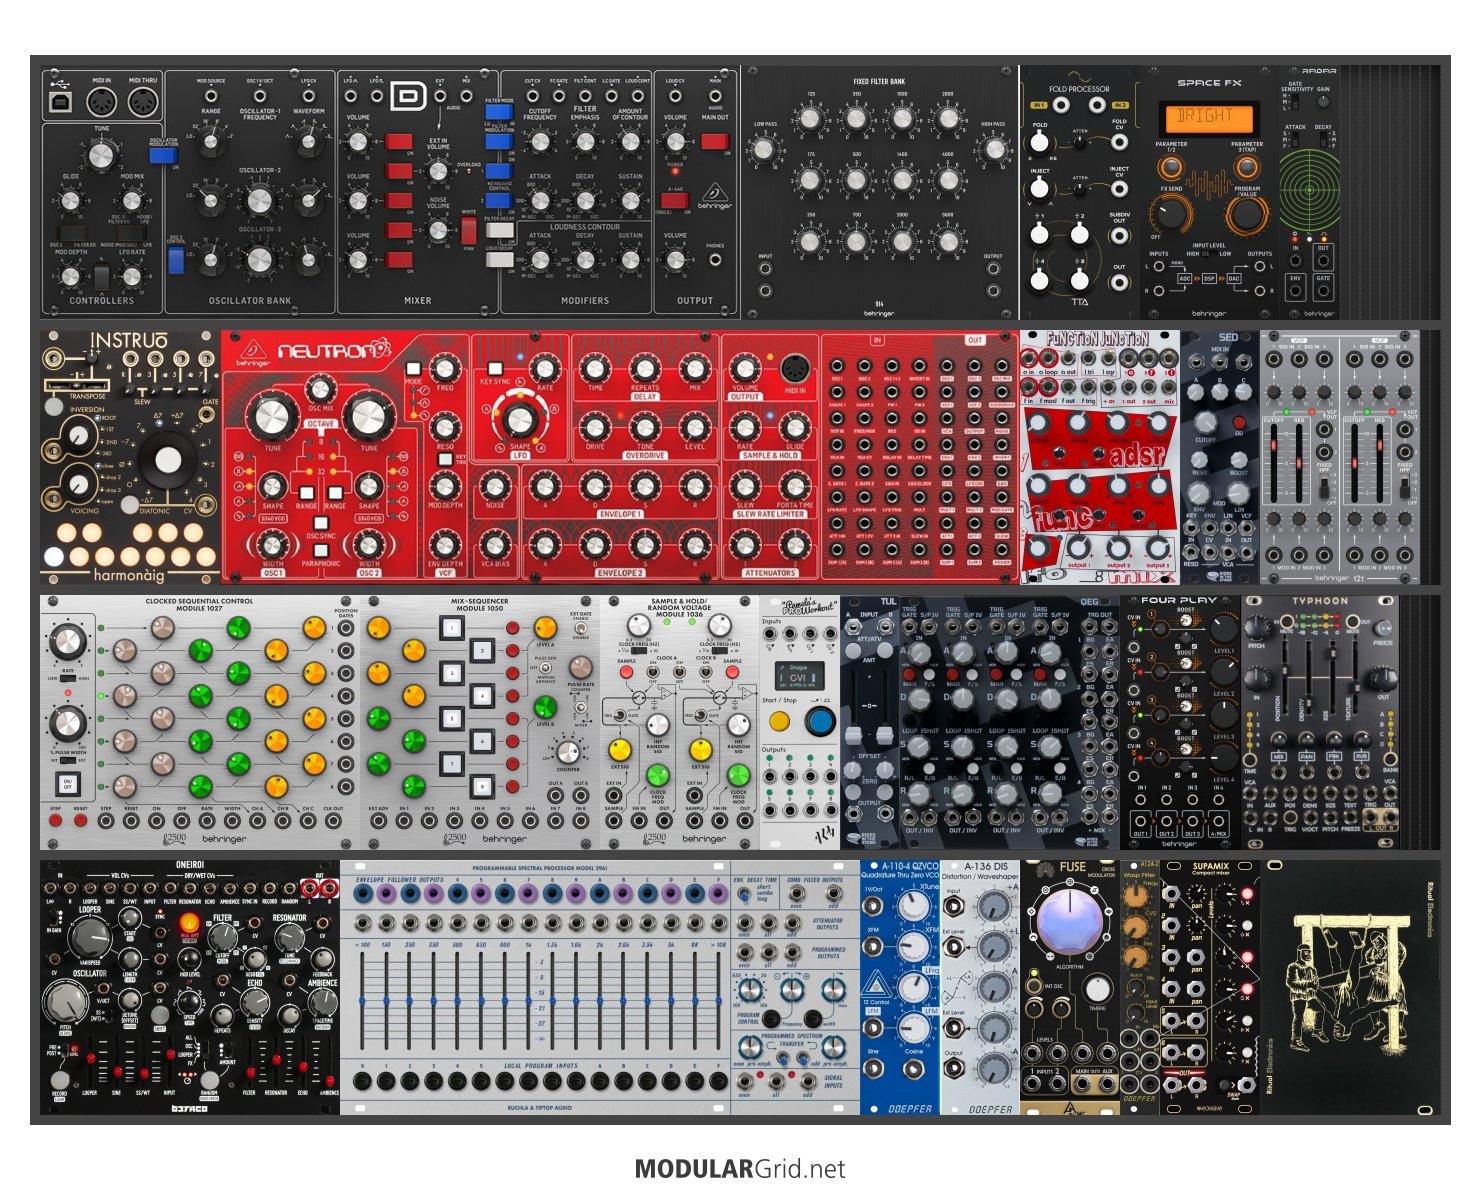Click the INPUT jack on the Fixed Filter Bank
1481x1190 pixels.
[765, 269]
